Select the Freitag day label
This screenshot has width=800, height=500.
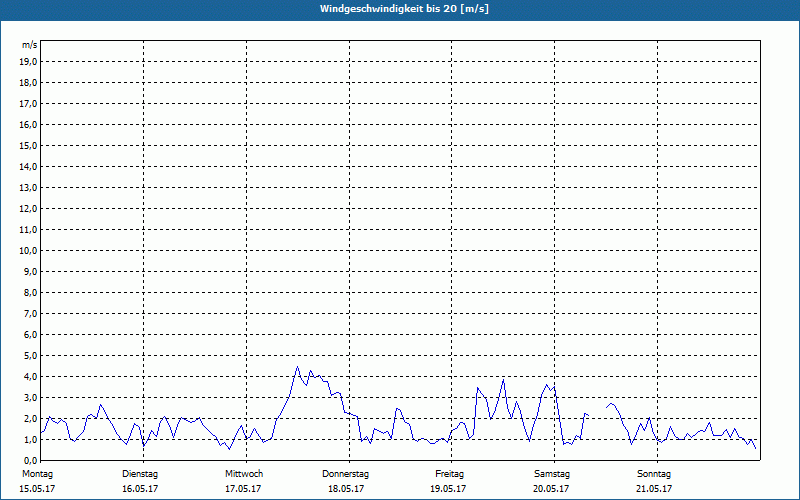(450, 473)
